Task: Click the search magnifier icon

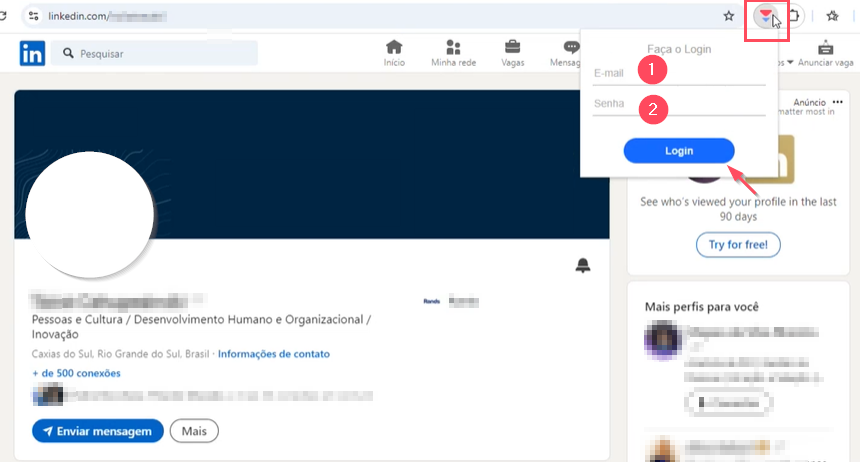Action: coord(68,53)
